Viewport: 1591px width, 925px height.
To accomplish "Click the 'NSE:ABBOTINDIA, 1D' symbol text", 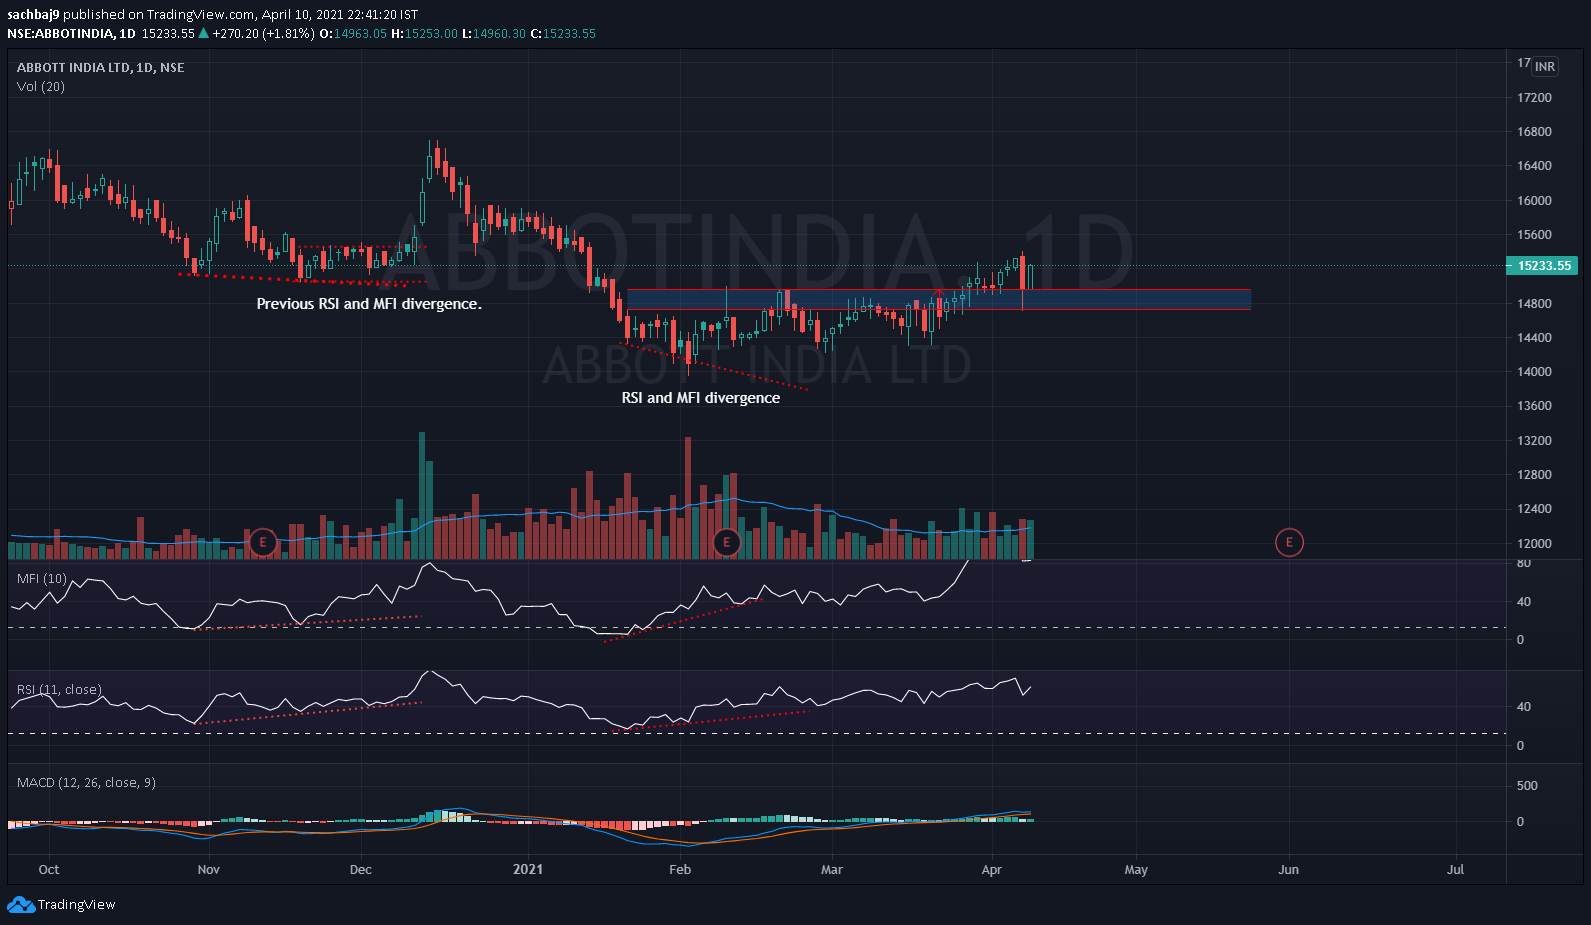I will click(x=71, y=33).
